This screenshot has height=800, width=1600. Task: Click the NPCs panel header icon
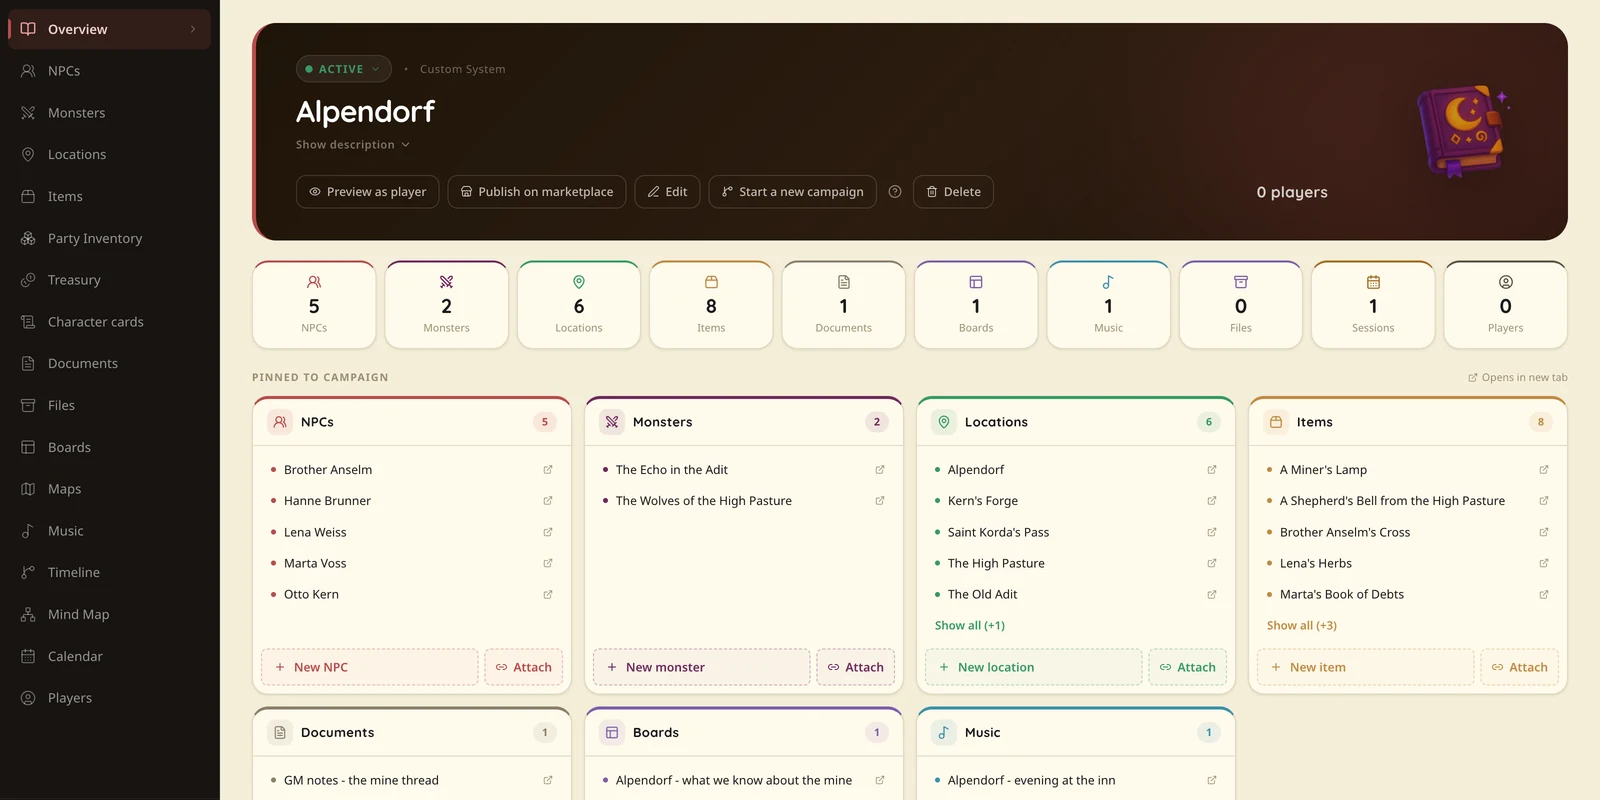[280, 422]
